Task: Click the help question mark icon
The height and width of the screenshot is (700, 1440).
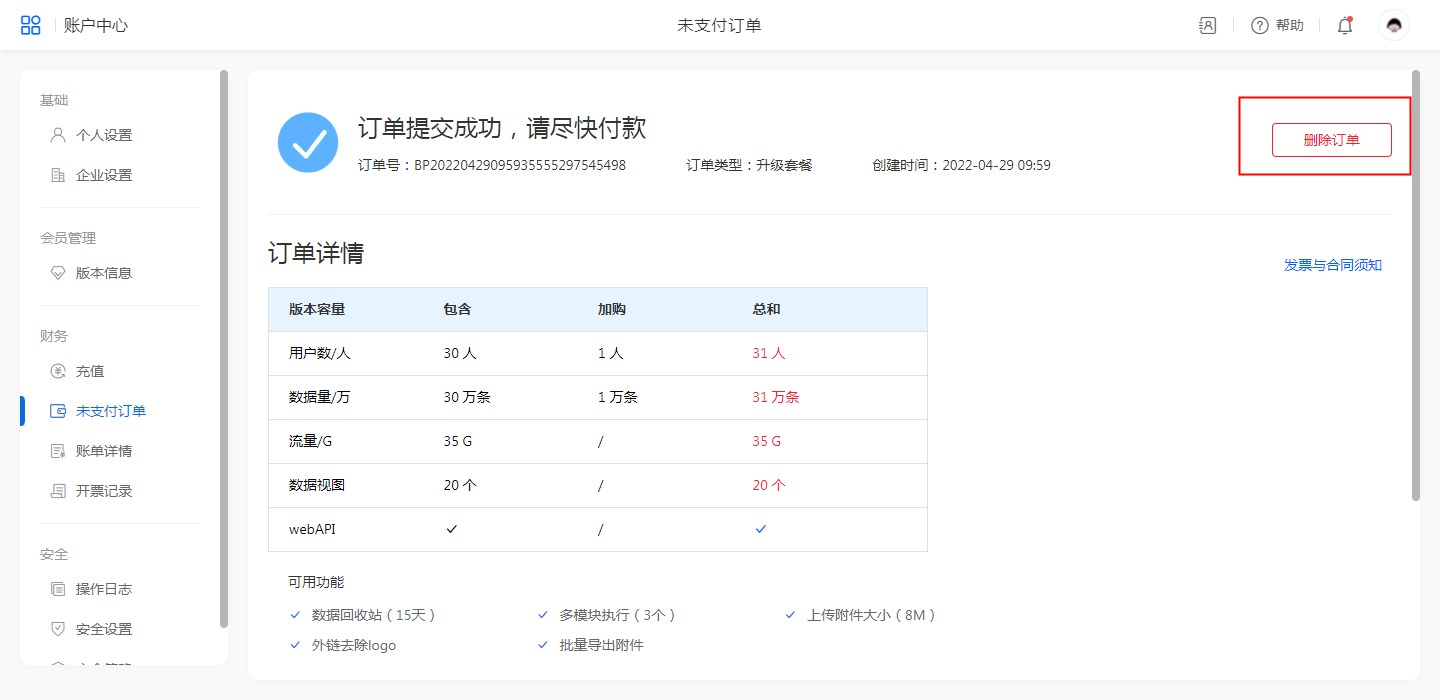Action: click(x=1260, y=26)
